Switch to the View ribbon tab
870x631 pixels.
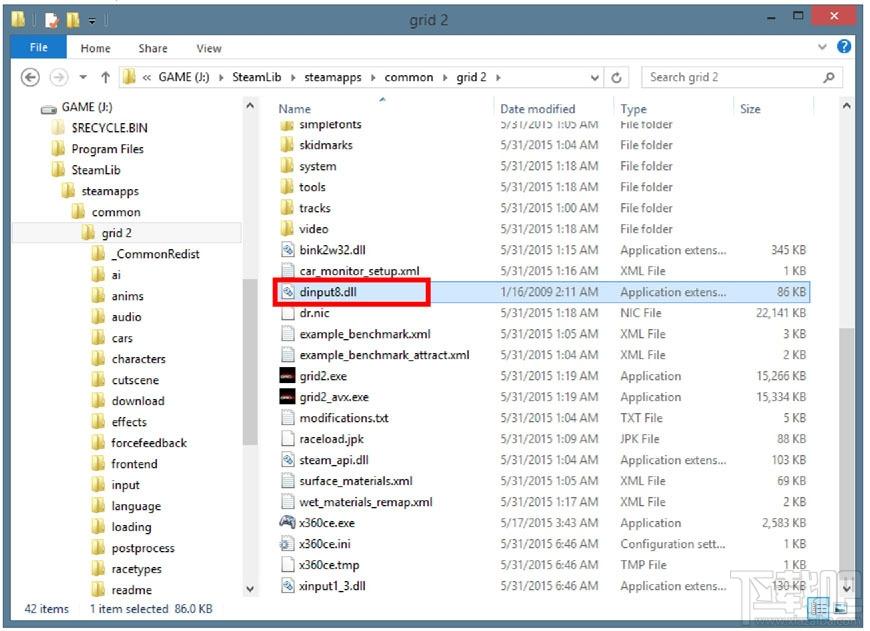click(209, 48)
